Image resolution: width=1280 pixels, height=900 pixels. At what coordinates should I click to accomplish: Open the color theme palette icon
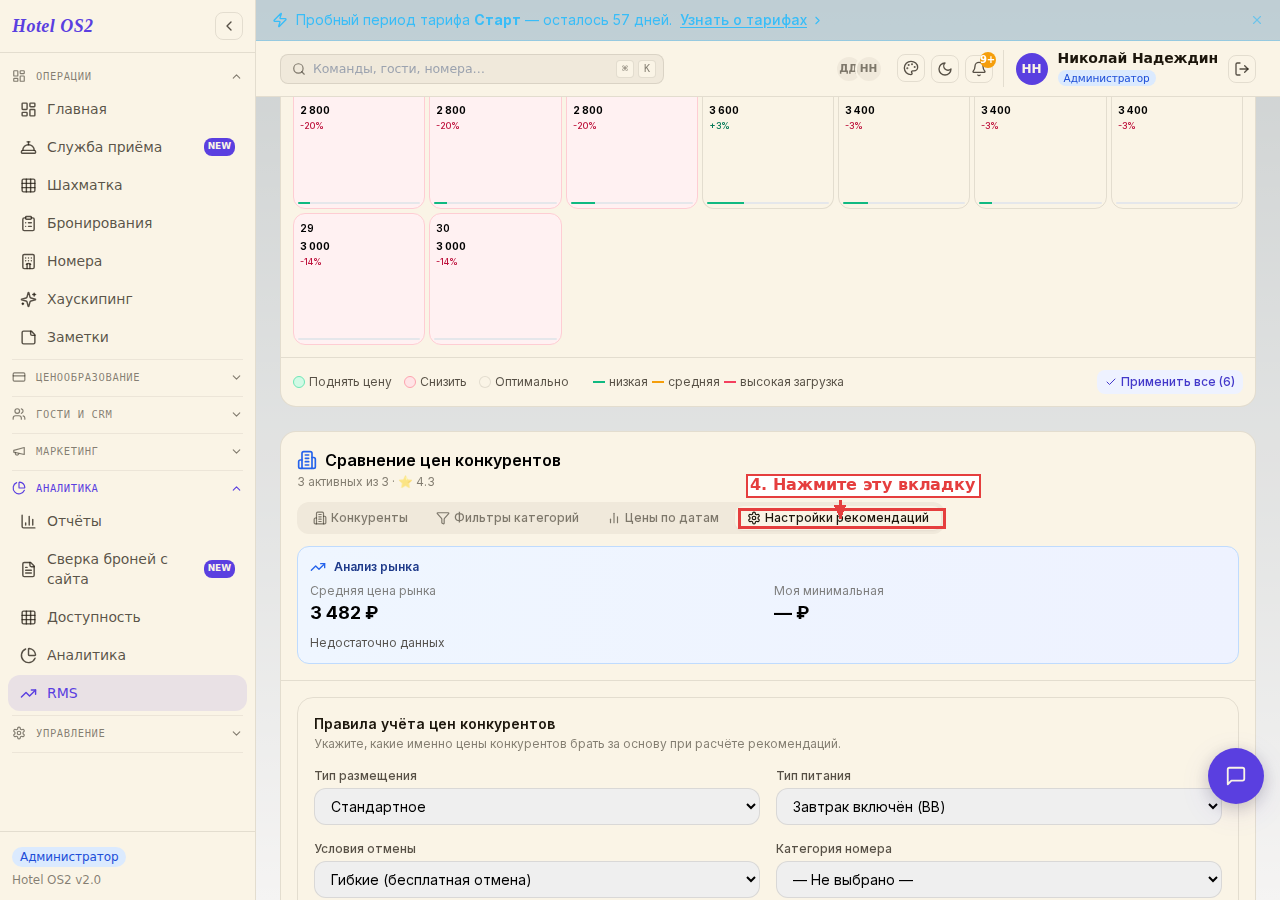click(x=911, y=68)
